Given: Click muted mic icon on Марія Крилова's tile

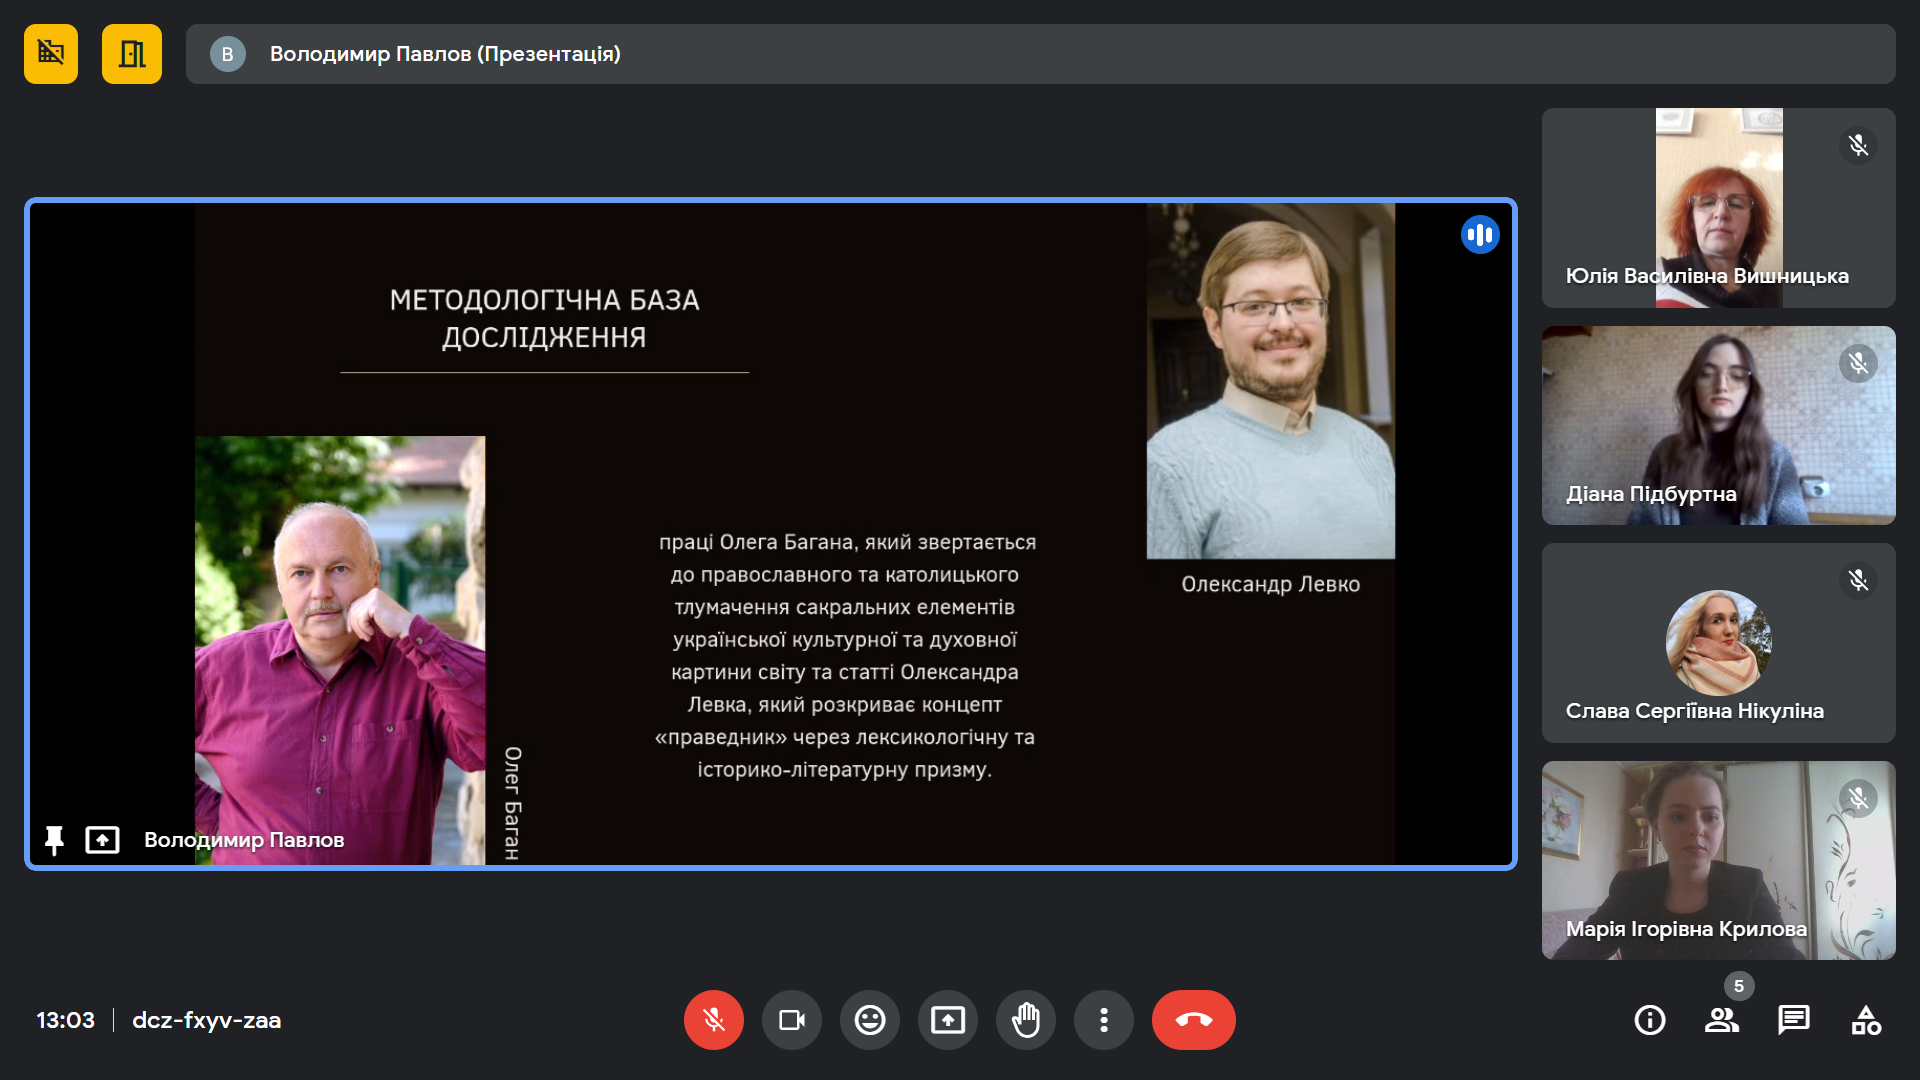Looking at the screenshot, I should coord(1857,798).
